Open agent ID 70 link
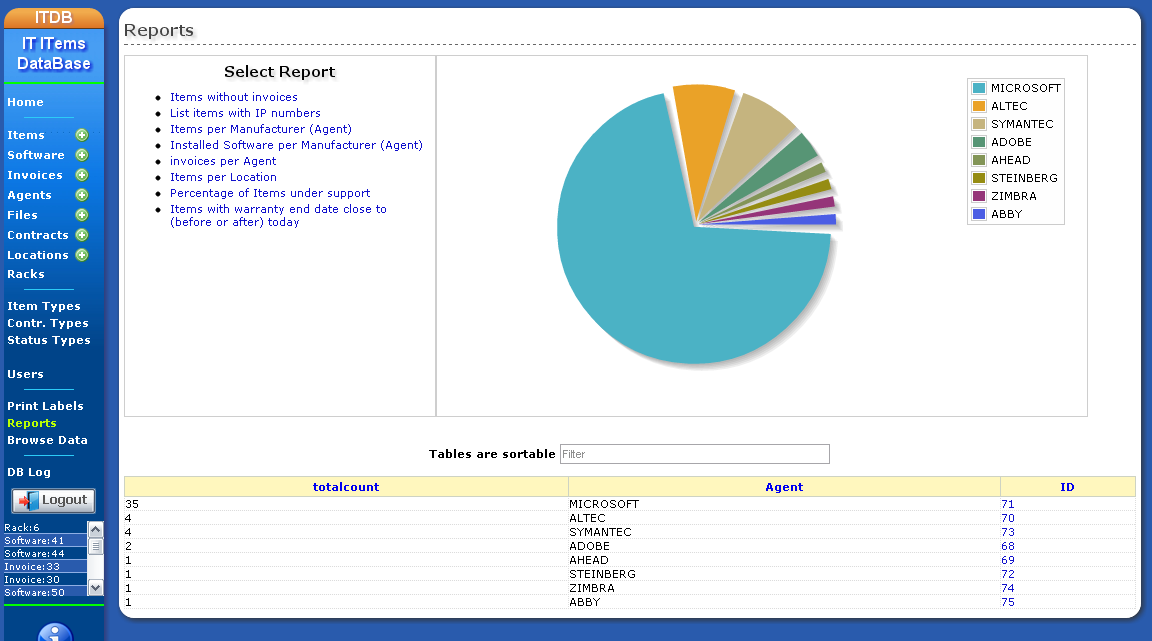This screenshot has width=1152, height=641. (1007, 518)
